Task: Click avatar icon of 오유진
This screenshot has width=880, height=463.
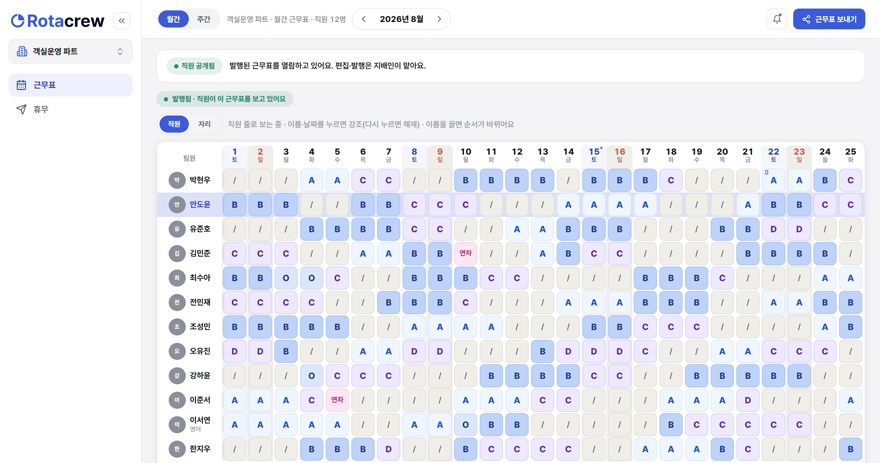Action: [x=177, y=351]
